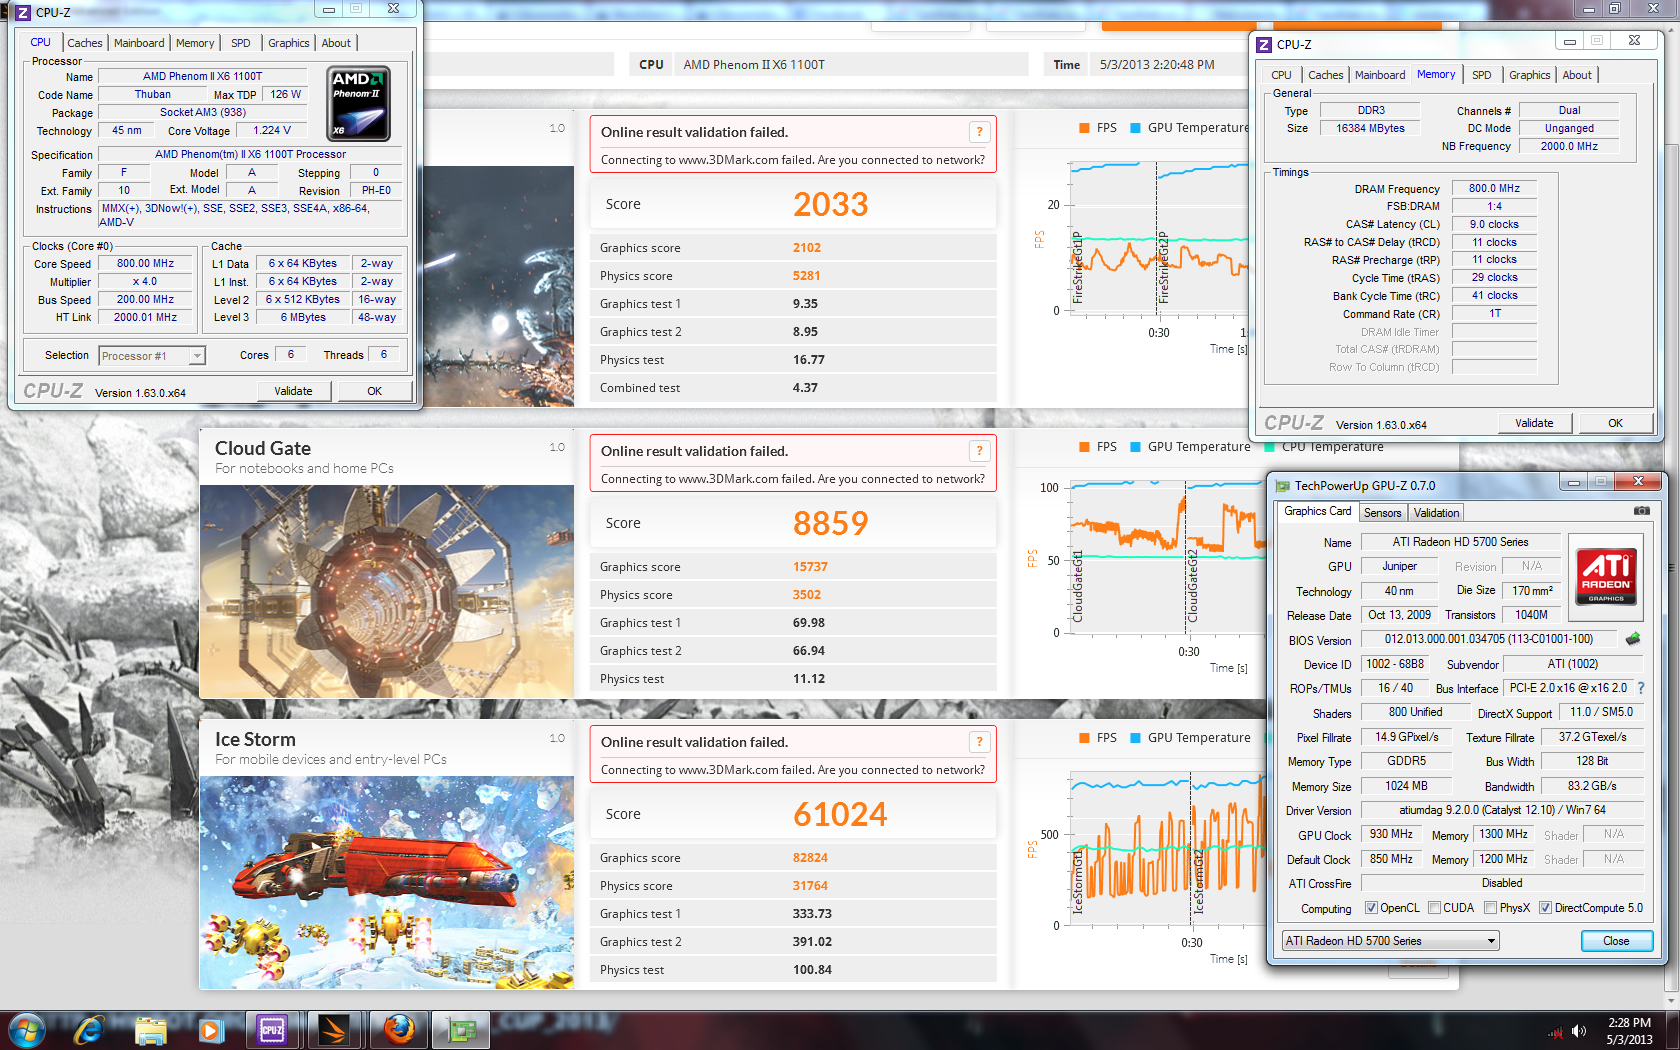Toggle the DirectCompute 5.0 checkbox
Screen dimensions: 1680x1050
[1545, 908]
